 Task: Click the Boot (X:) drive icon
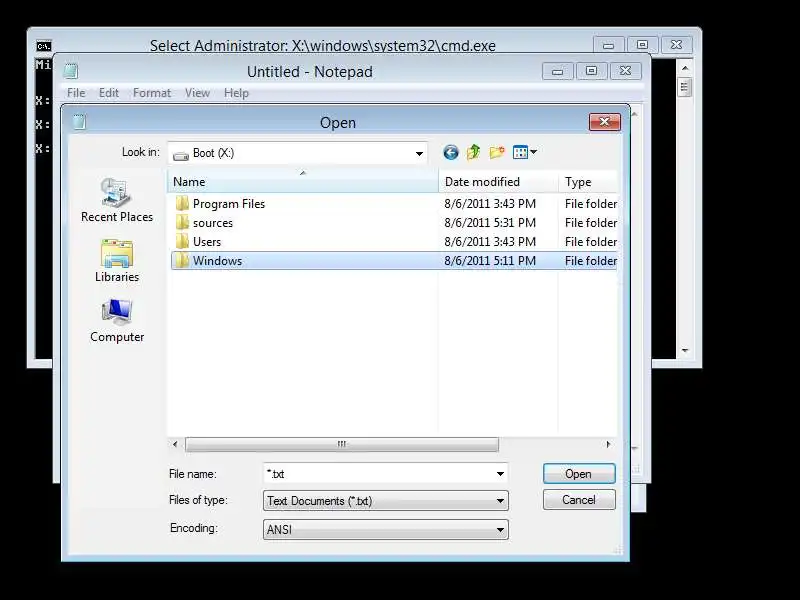181,155
